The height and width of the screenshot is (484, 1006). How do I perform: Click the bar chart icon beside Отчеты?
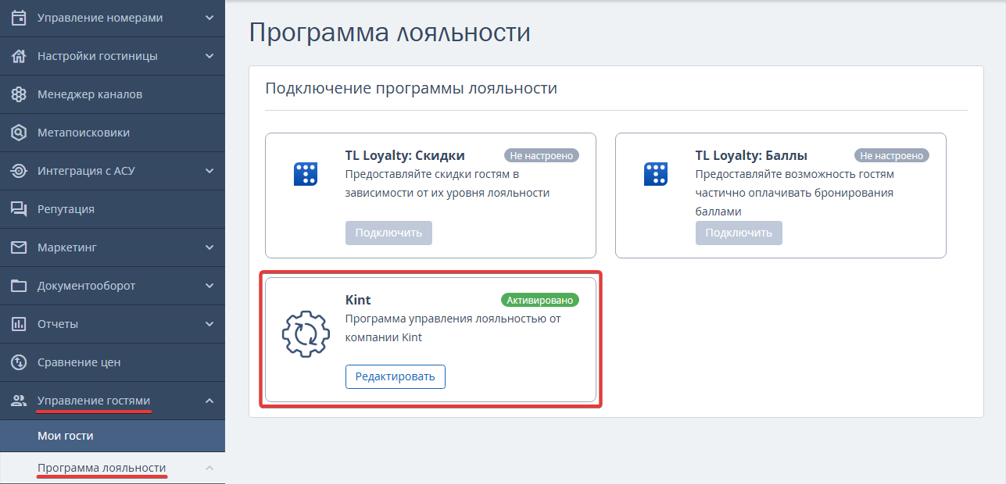[x=19, y=324]
